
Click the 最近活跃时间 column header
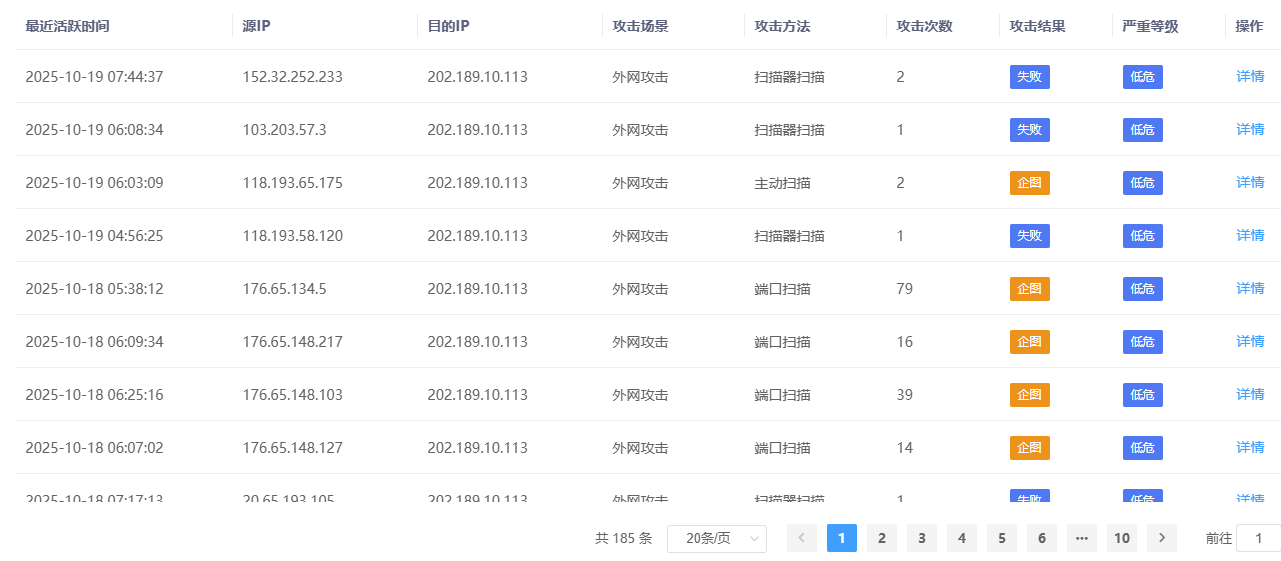pos(67,26)
